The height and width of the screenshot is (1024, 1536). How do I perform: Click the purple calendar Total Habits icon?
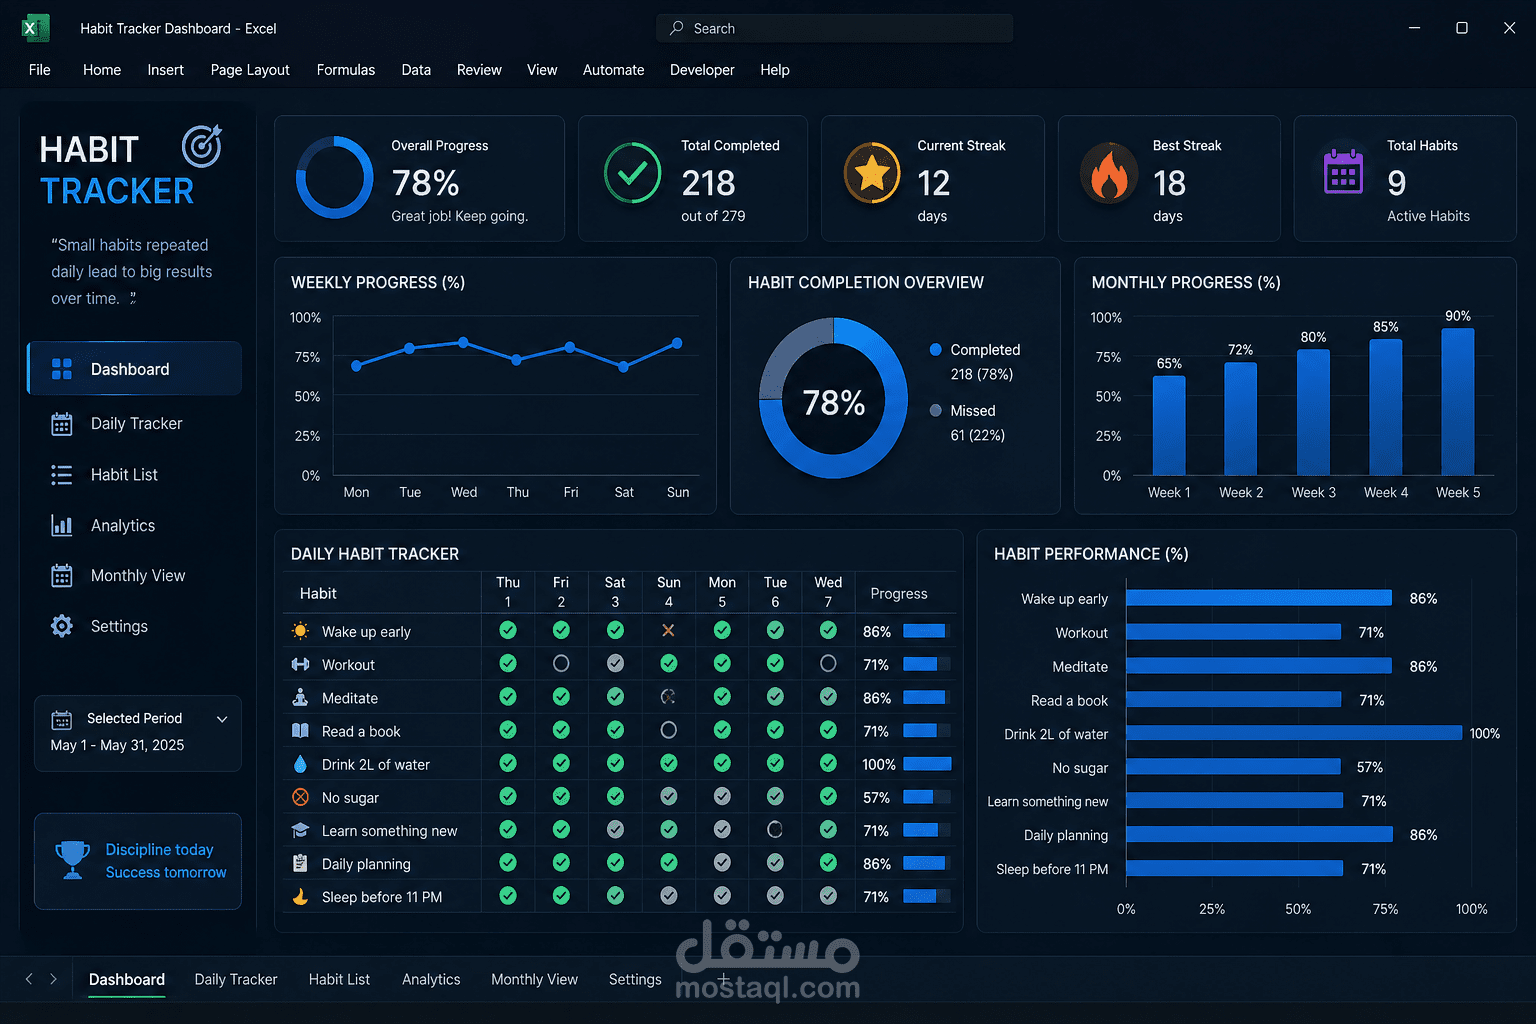pos(1343,173)
